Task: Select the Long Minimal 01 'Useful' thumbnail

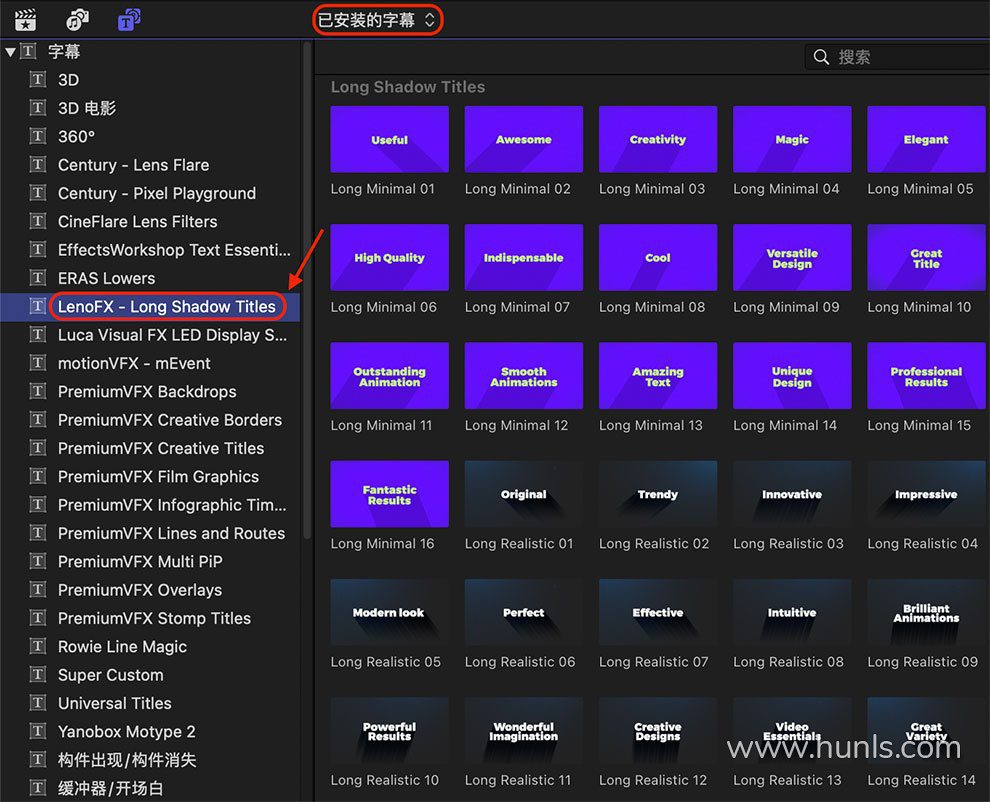Action: pyautogui.click(x=390, y=139)
